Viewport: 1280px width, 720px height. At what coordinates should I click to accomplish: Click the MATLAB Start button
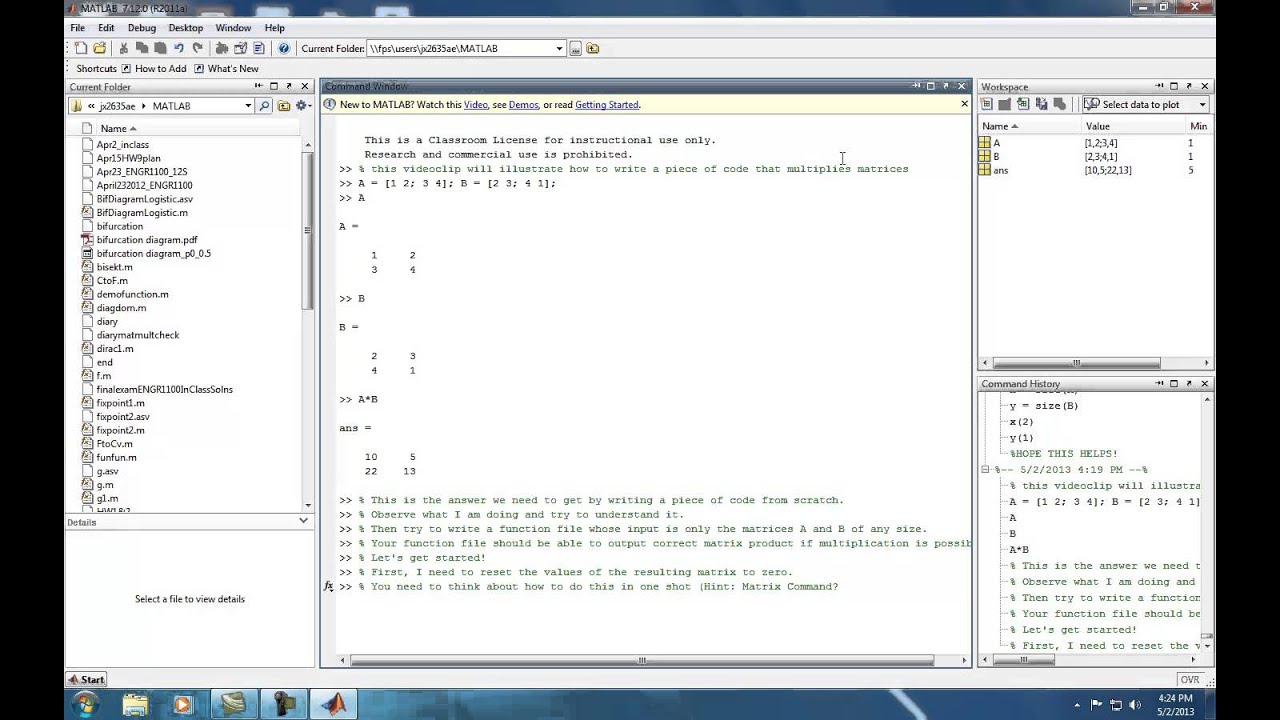(86, 679)
